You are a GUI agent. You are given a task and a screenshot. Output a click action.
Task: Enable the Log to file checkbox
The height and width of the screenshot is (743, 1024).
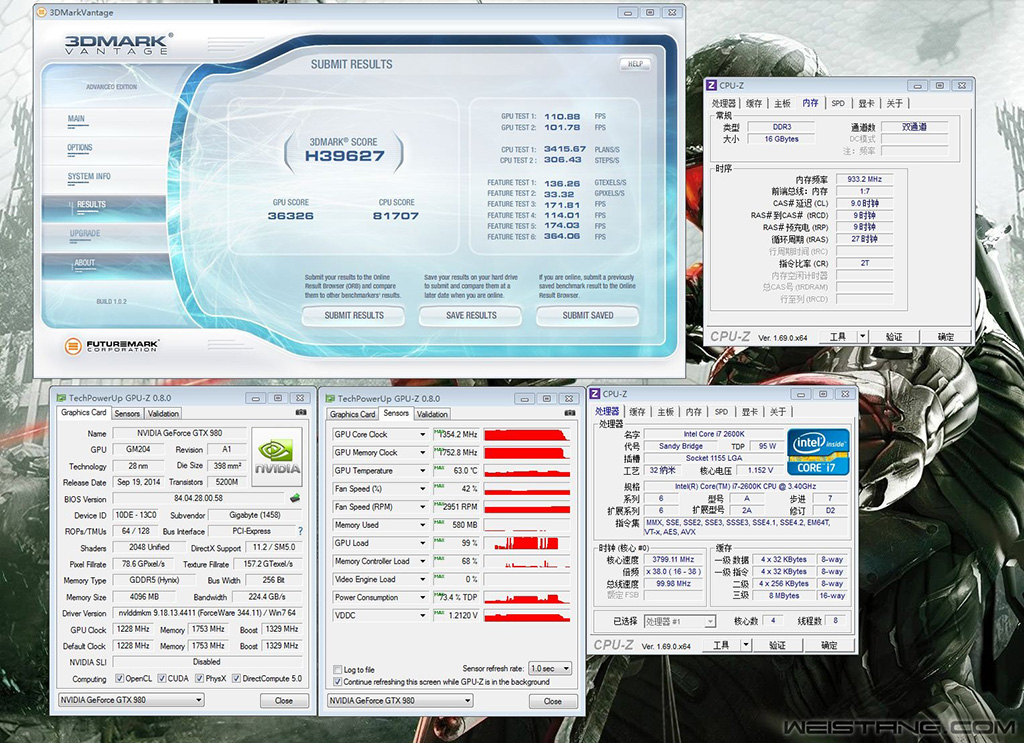pos(337,669)
